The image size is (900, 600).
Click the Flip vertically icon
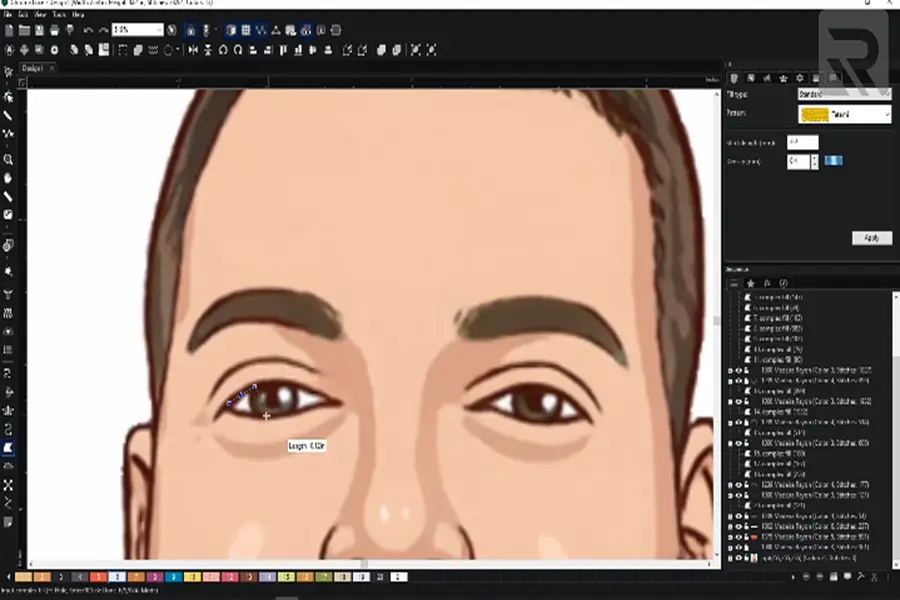(x=208, y=51)
